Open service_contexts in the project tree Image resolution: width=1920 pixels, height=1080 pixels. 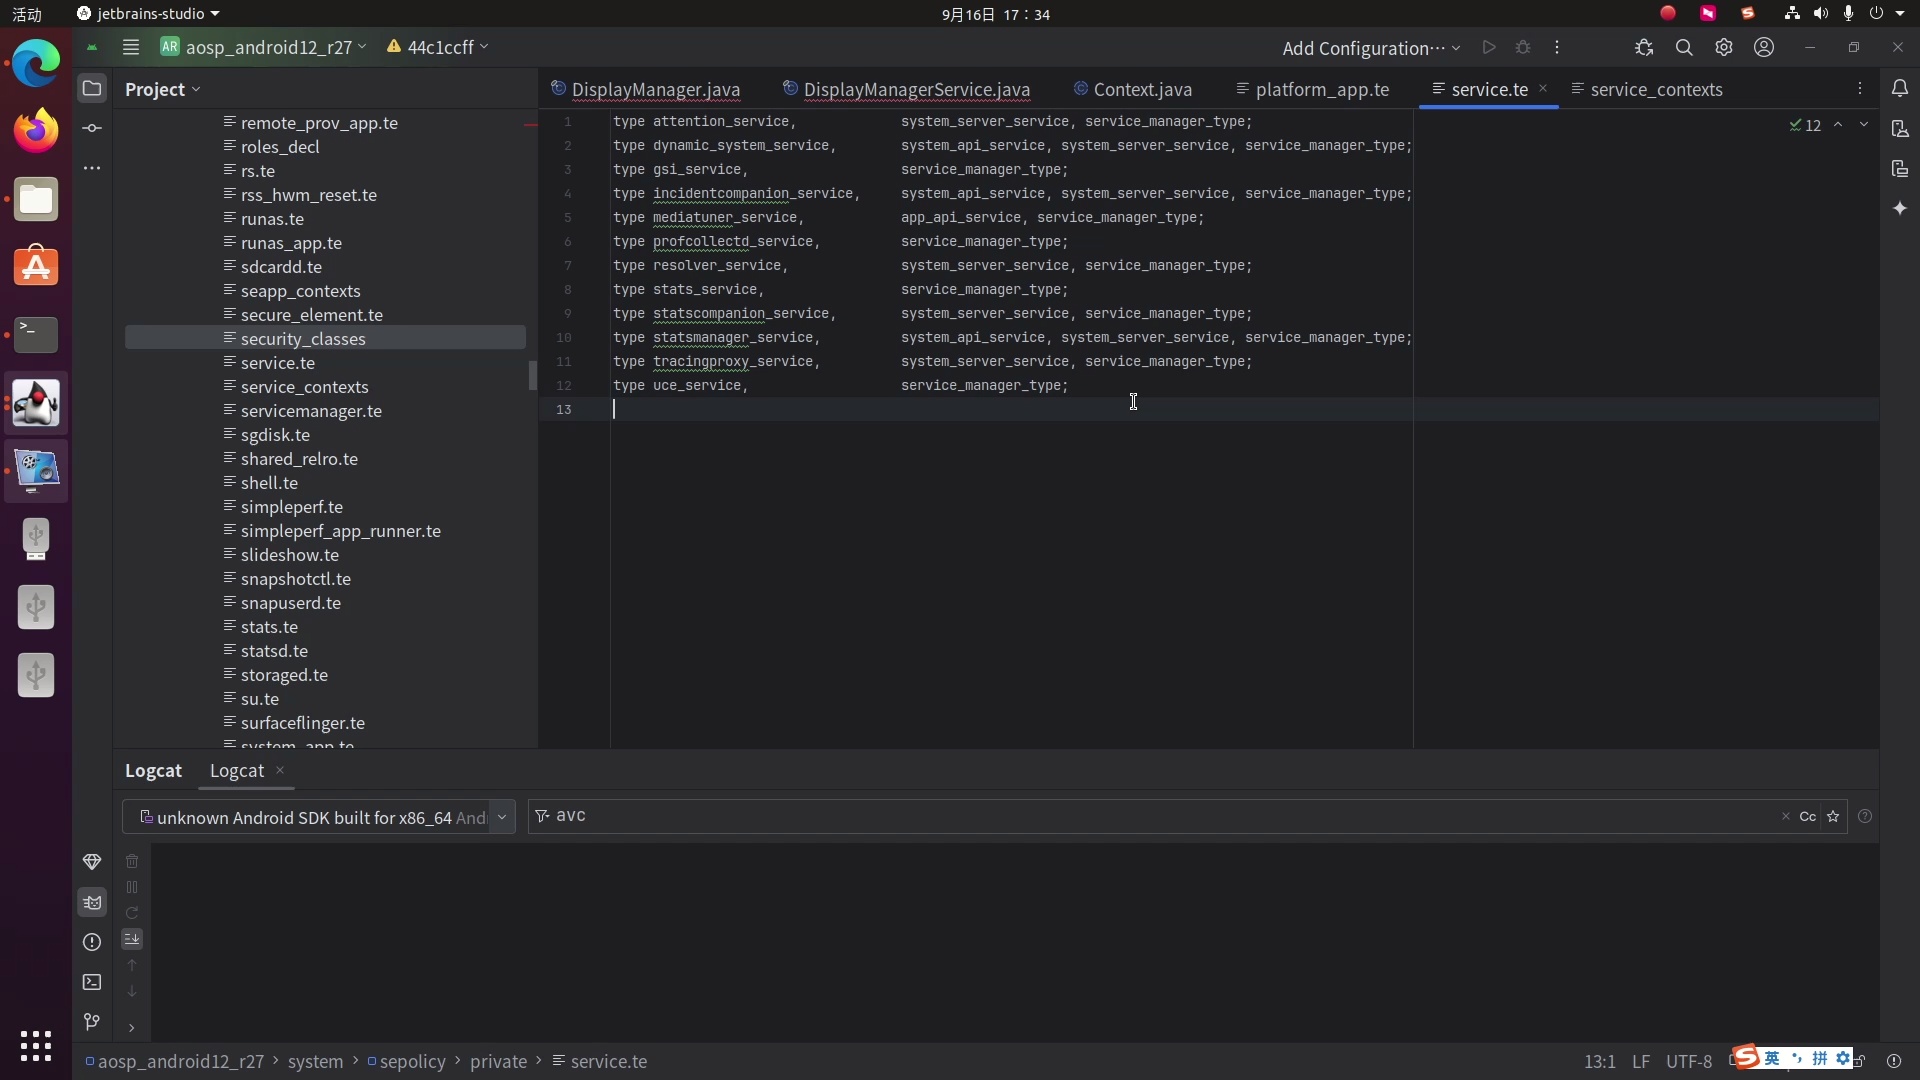(304, 387)
